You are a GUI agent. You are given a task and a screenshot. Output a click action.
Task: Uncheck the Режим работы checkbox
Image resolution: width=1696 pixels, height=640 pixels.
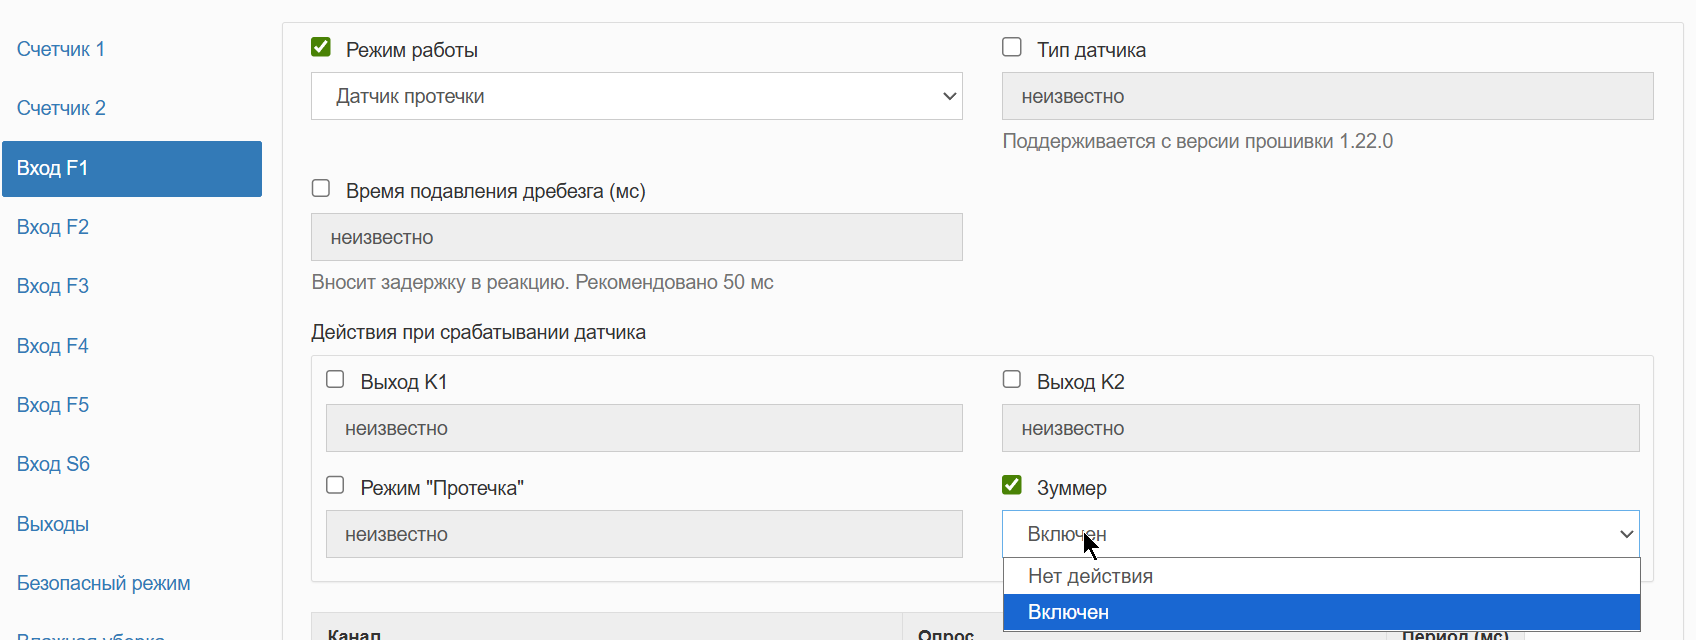pos(321,47)
